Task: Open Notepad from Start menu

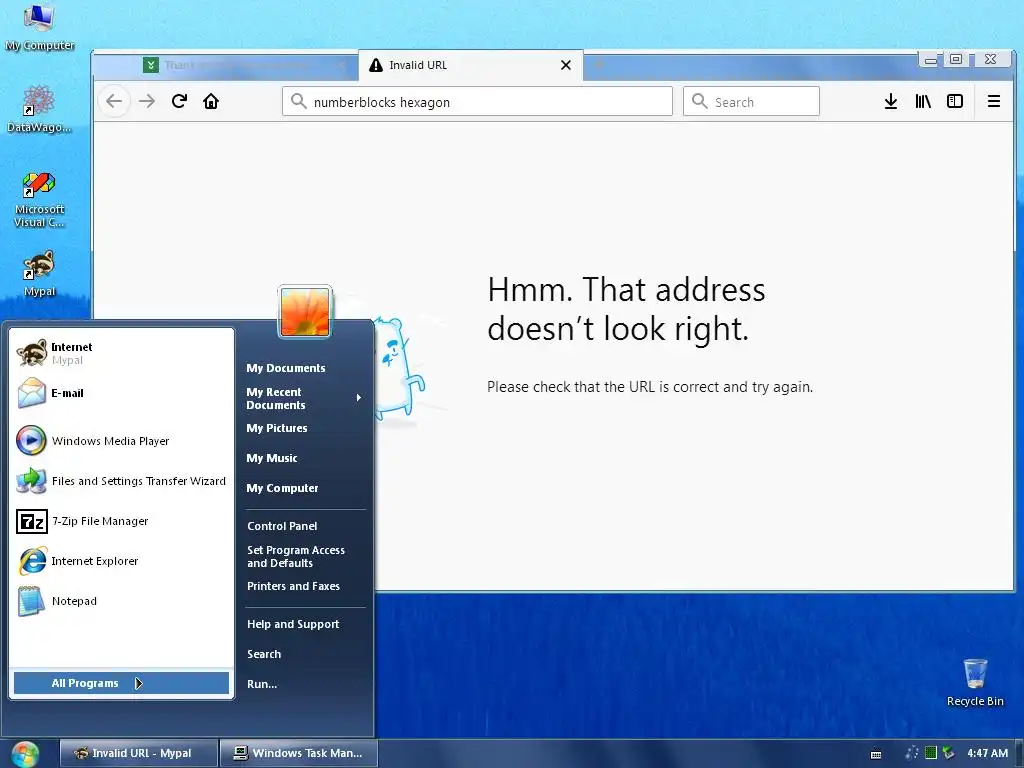Action: click(122, 601)
